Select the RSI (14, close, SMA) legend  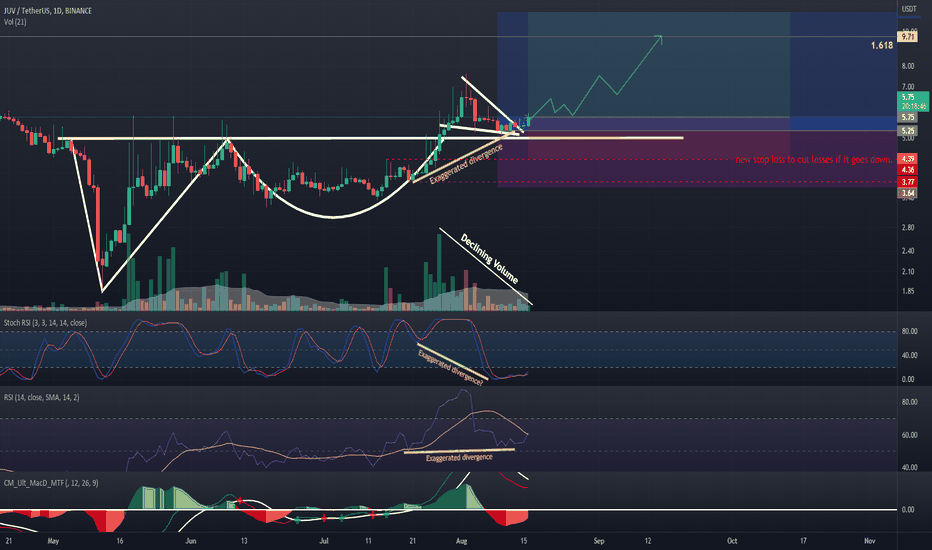click(x=42, y=397)
